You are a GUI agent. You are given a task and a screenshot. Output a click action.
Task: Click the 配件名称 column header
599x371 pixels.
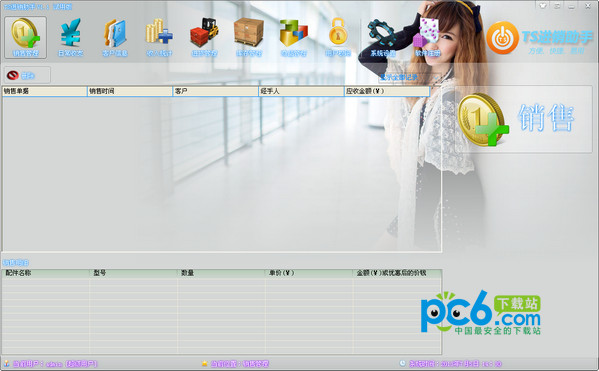46,273
